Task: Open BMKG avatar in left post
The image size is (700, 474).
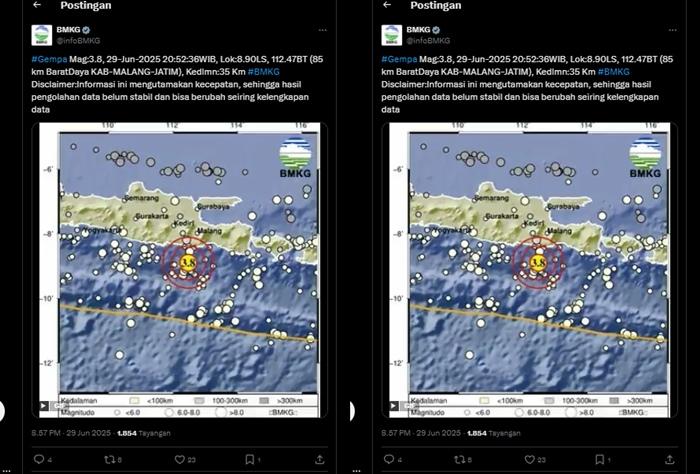Action: [42, 35]
